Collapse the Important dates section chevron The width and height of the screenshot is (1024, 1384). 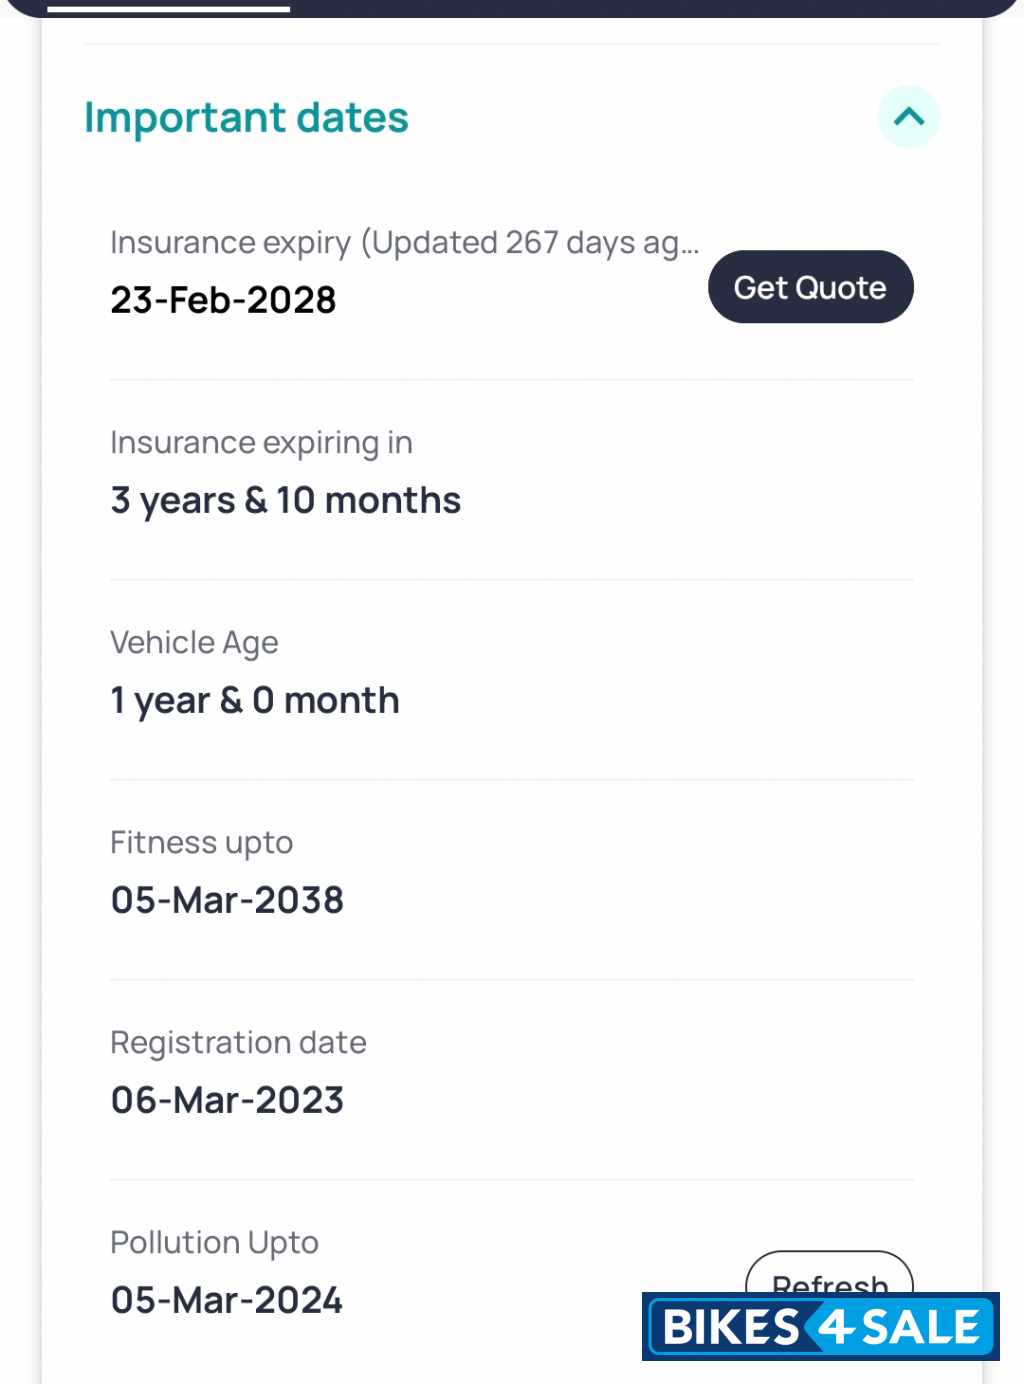click(908, 117)
